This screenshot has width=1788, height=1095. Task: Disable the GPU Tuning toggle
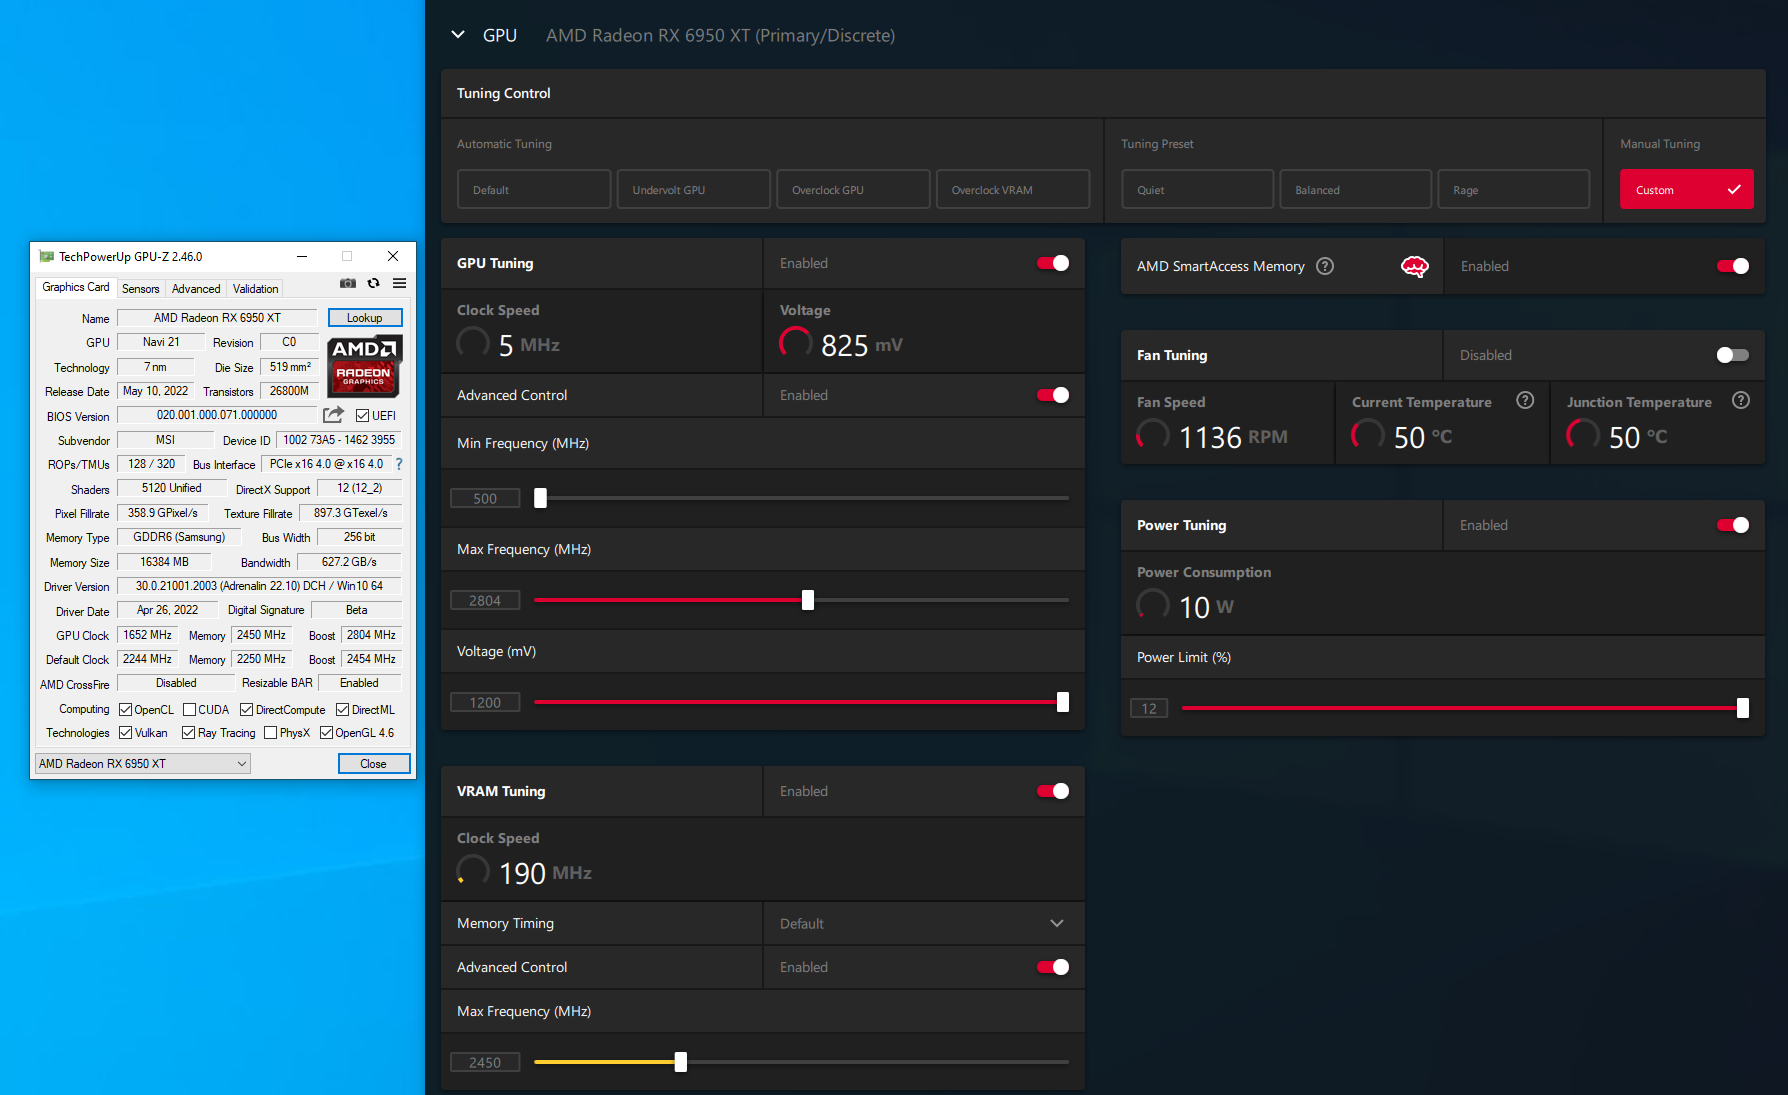(x=1053, y=263)
